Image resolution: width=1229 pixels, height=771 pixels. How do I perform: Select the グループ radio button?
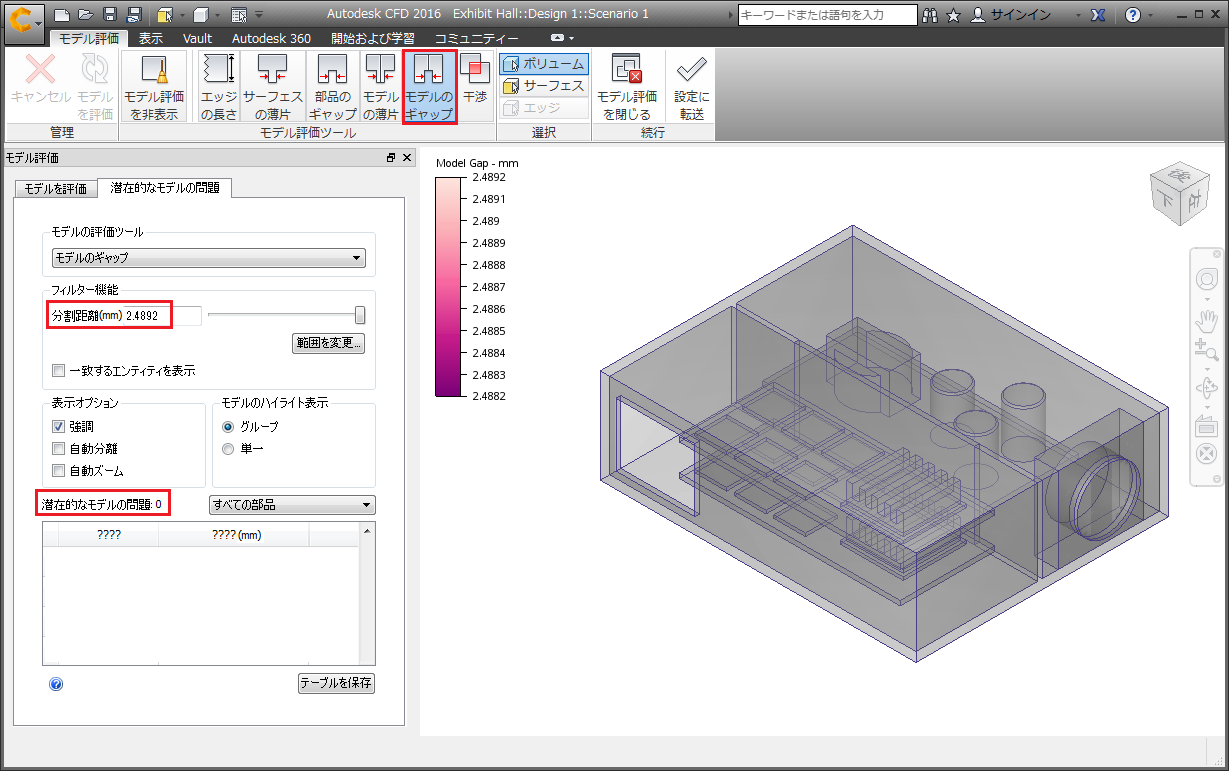point(228,427)
